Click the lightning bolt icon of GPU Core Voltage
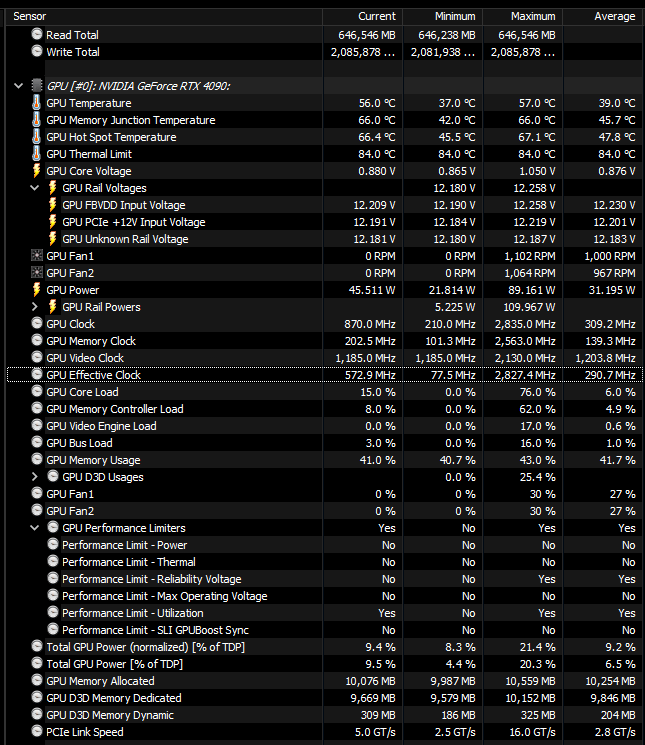 click(37, 171)
